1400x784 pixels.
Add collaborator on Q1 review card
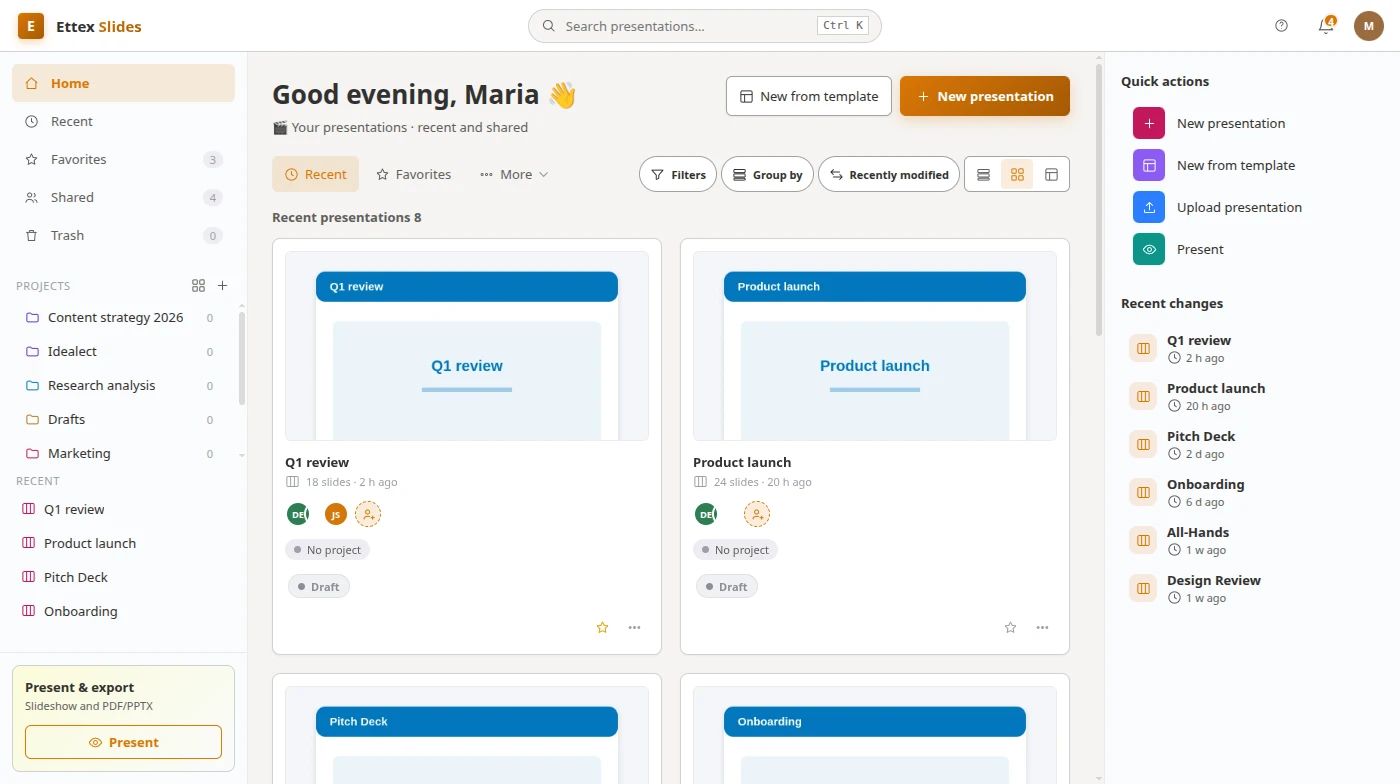(368, 514)
